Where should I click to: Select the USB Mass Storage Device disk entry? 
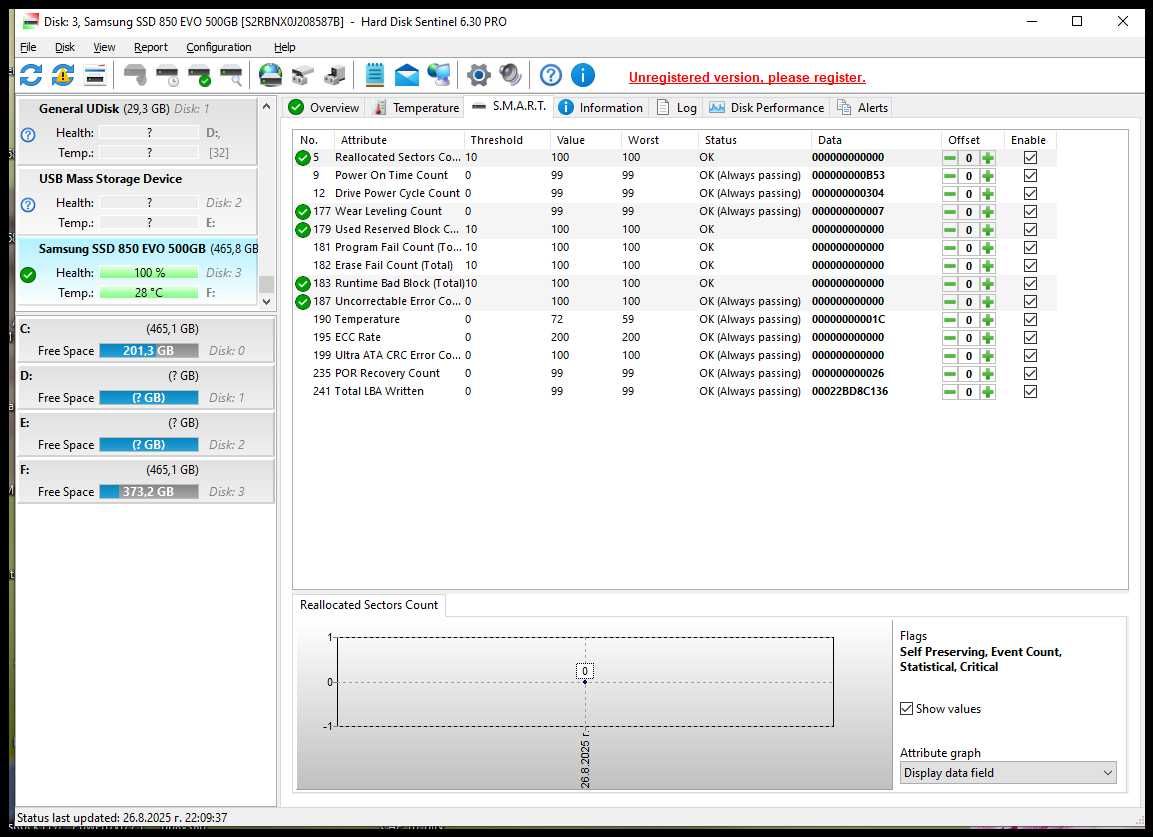tap(137, 201)
